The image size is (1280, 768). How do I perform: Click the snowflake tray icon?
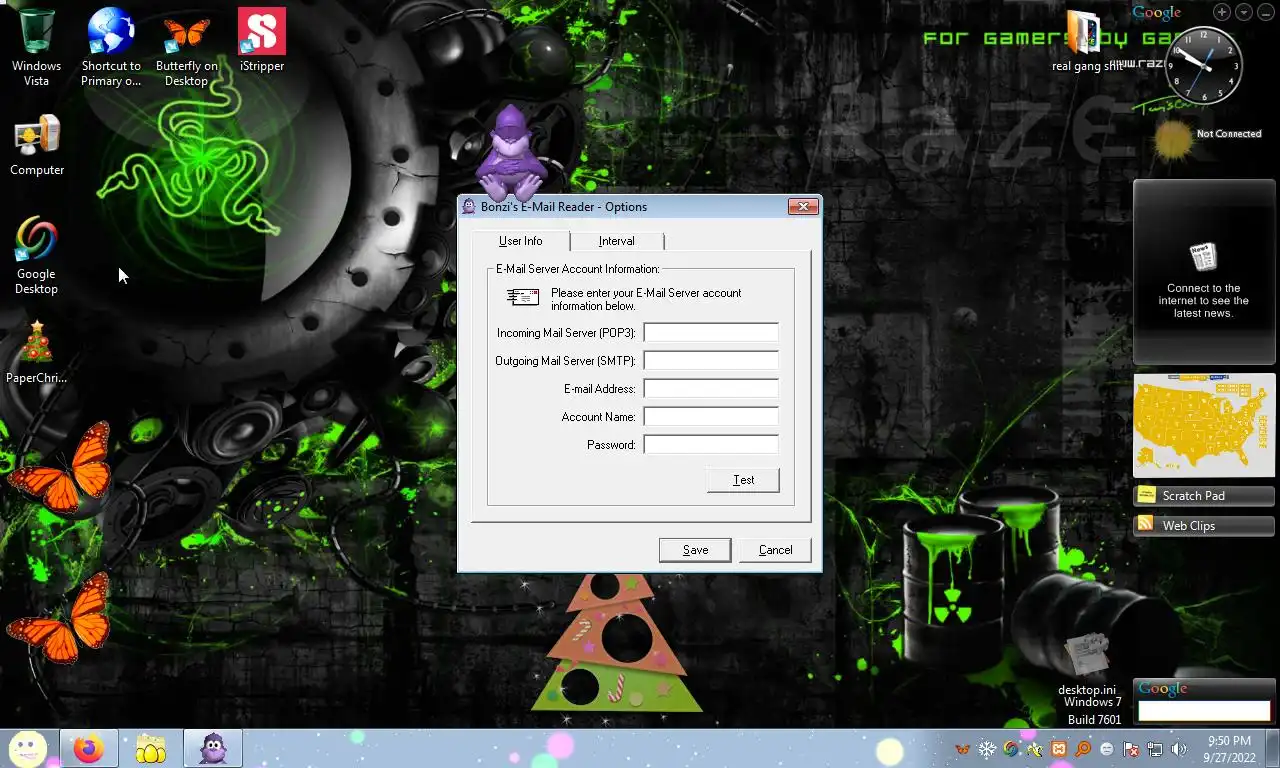point(987,749)
